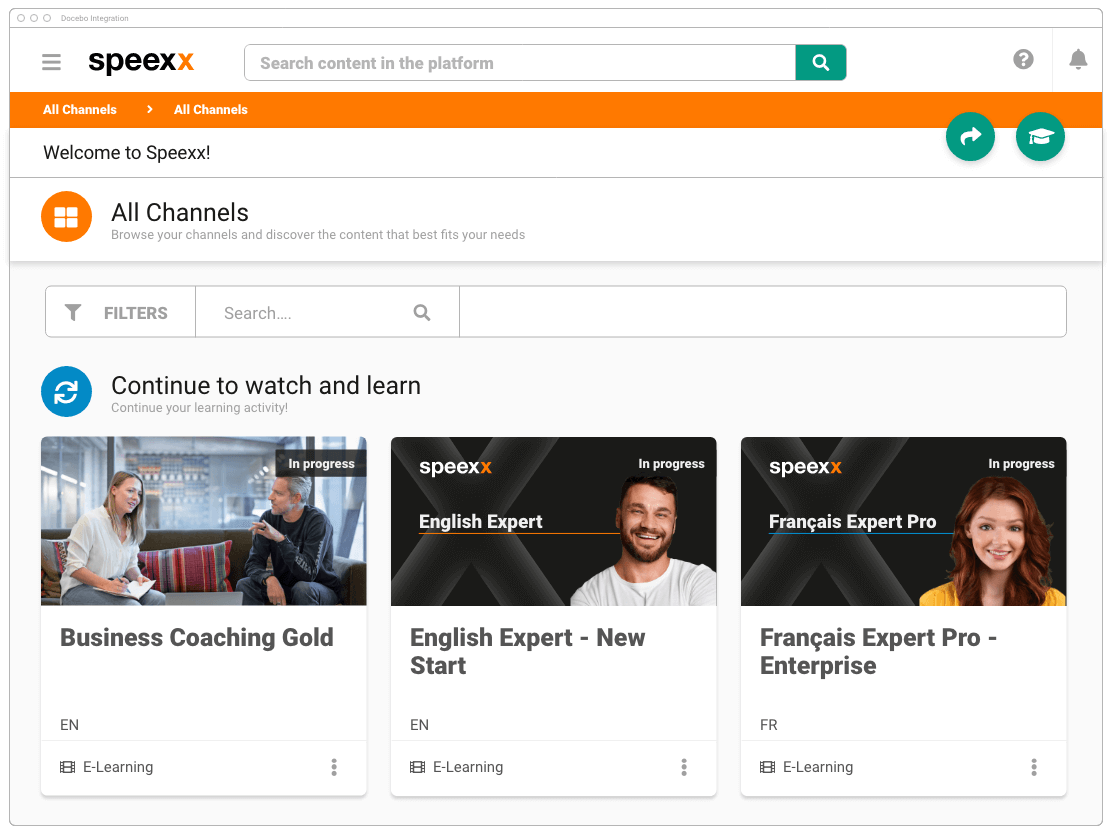1112x834 pixels.
Task: Open the Français Expert Pro - Enterprise title
Action: (x=878, y=652)
